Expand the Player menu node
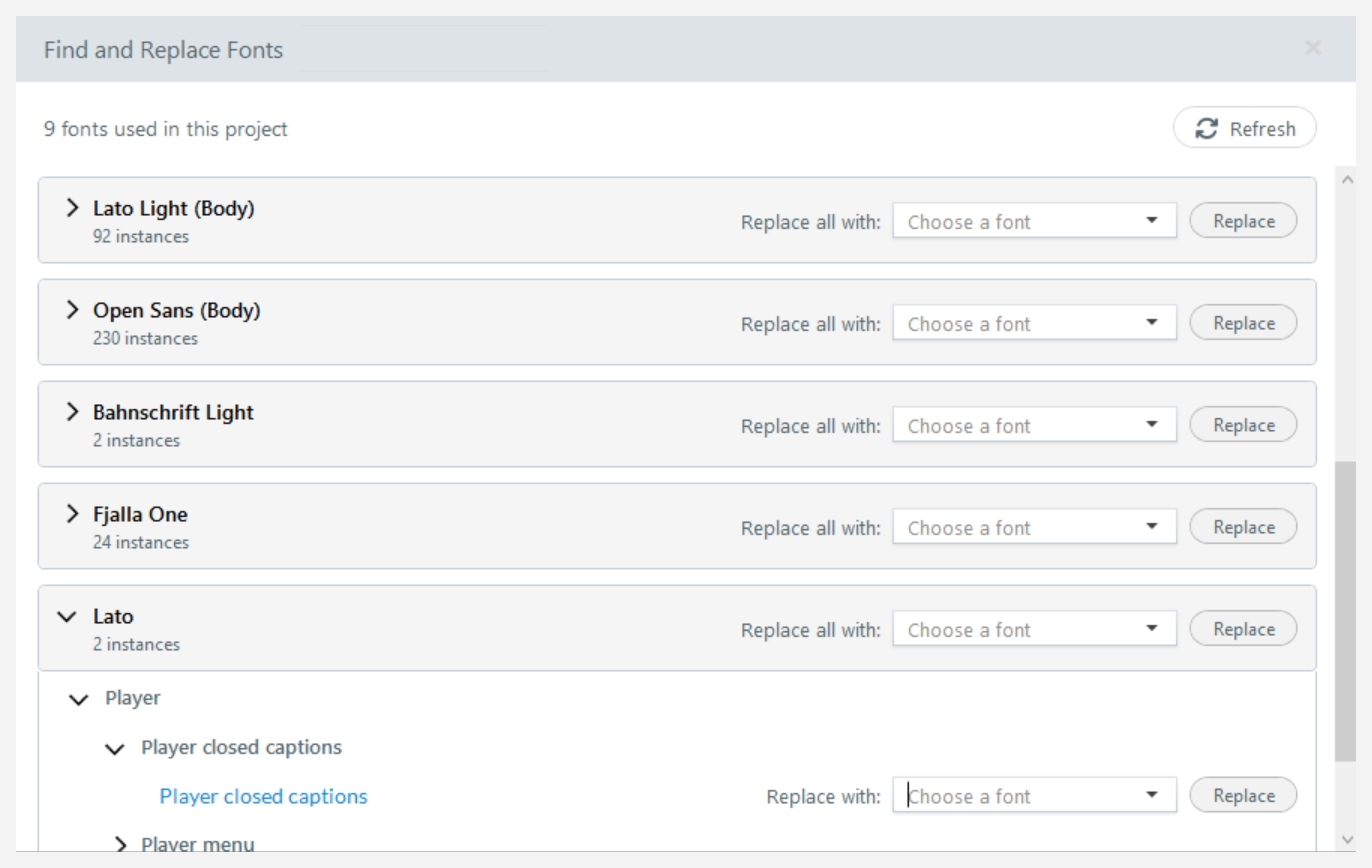This screenshot has width=1372, height=868. (121, 845)
